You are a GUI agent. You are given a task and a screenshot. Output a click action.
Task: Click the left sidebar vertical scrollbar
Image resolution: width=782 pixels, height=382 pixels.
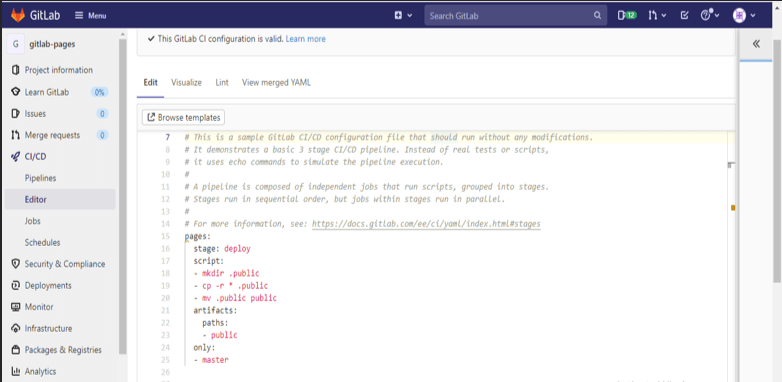[x=123, y=197]
